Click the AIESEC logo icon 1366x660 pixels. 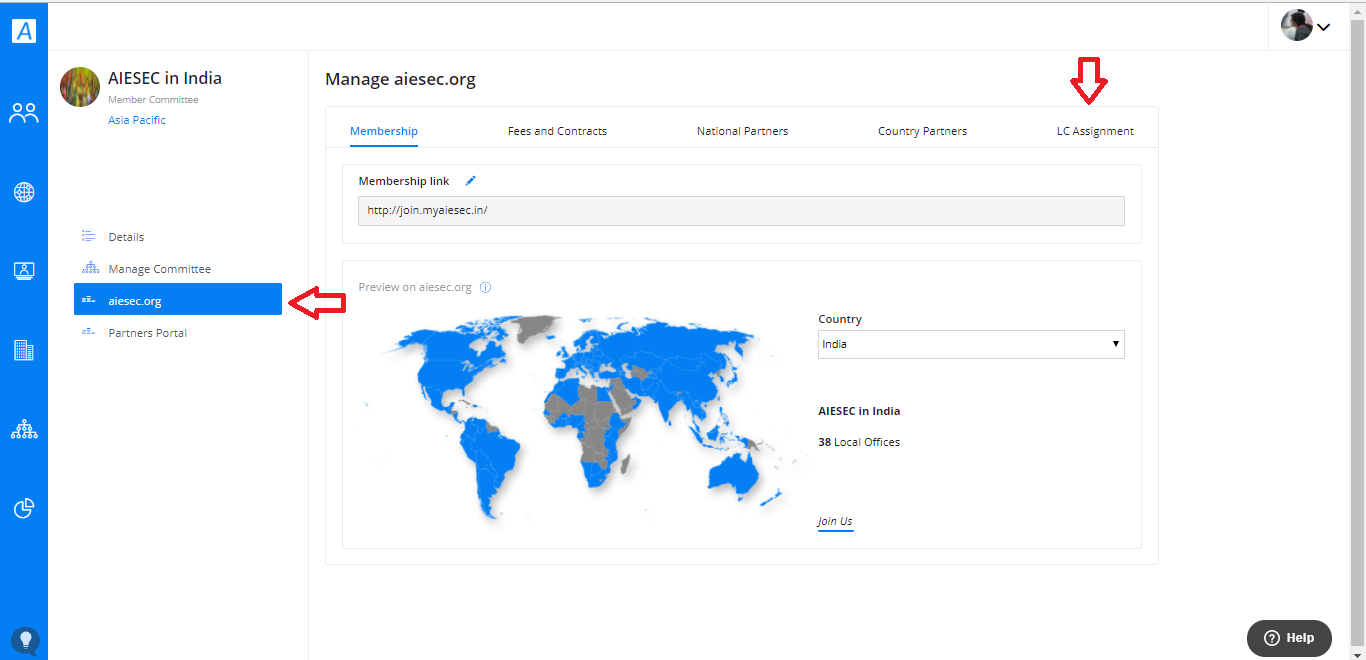(24, 31)
